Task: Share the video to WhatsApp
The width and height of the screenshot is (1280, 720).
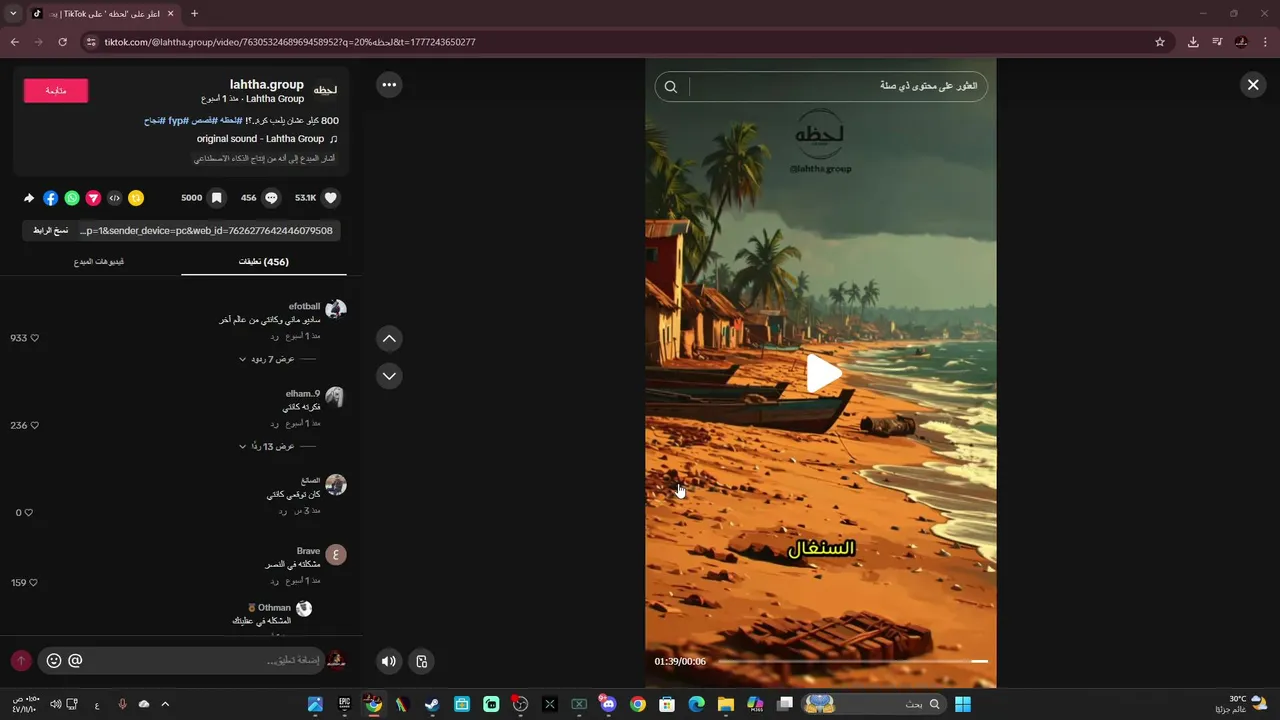Action: [x=72, y=198]
